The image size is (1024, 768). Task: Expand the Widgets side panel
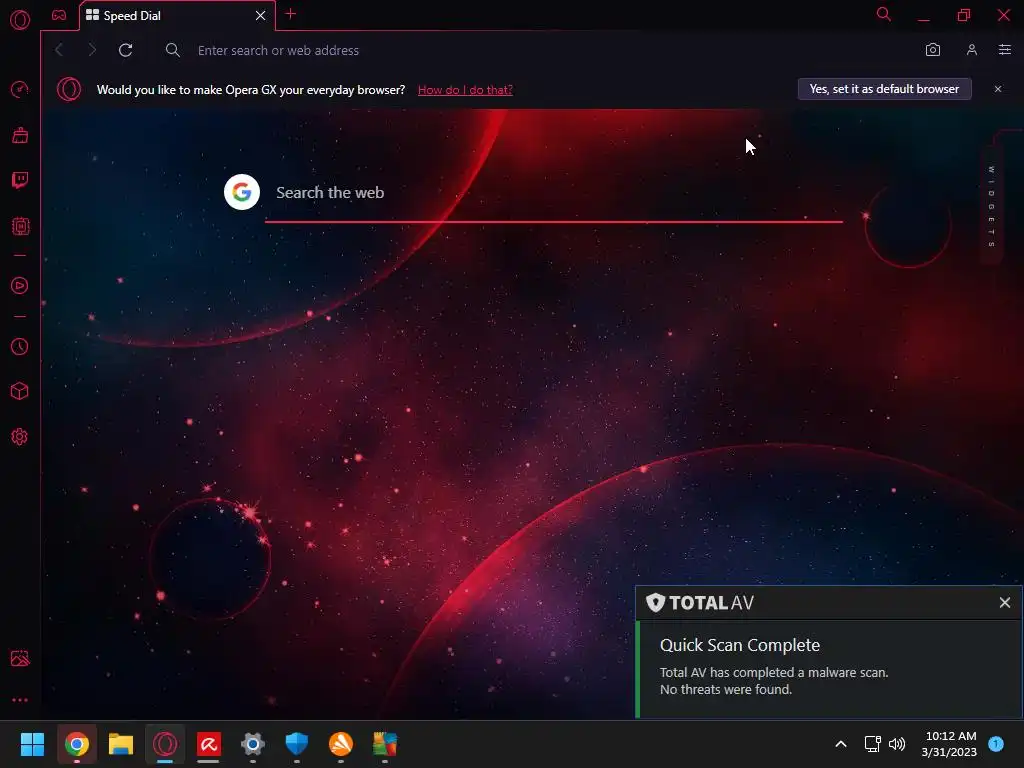[x=991, y=206]
